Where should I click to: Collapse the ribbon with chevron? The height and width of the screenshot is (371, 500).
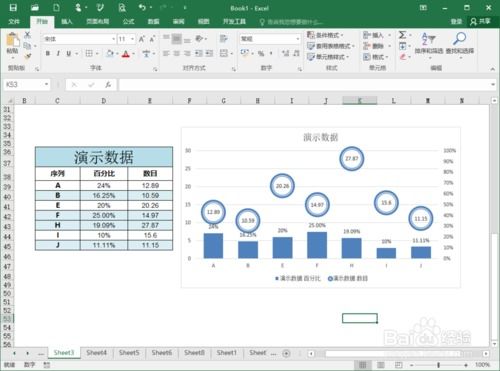(x=493, y=69)
